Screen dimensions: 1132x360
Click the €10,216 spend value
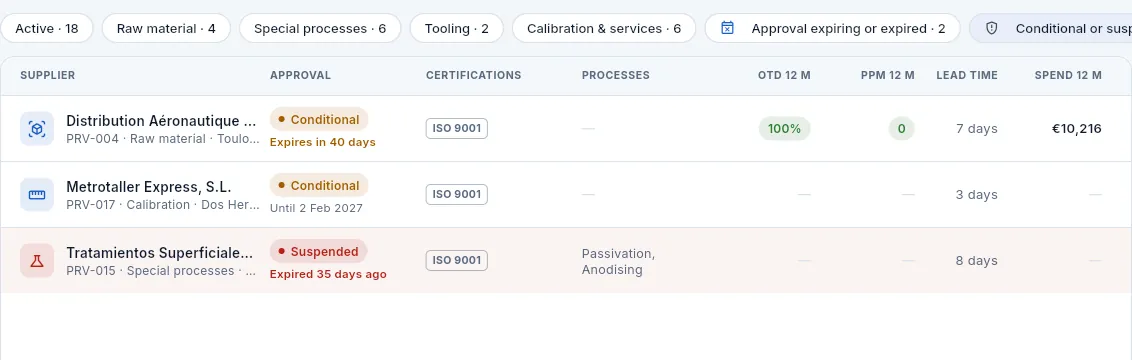[1076, 128]
